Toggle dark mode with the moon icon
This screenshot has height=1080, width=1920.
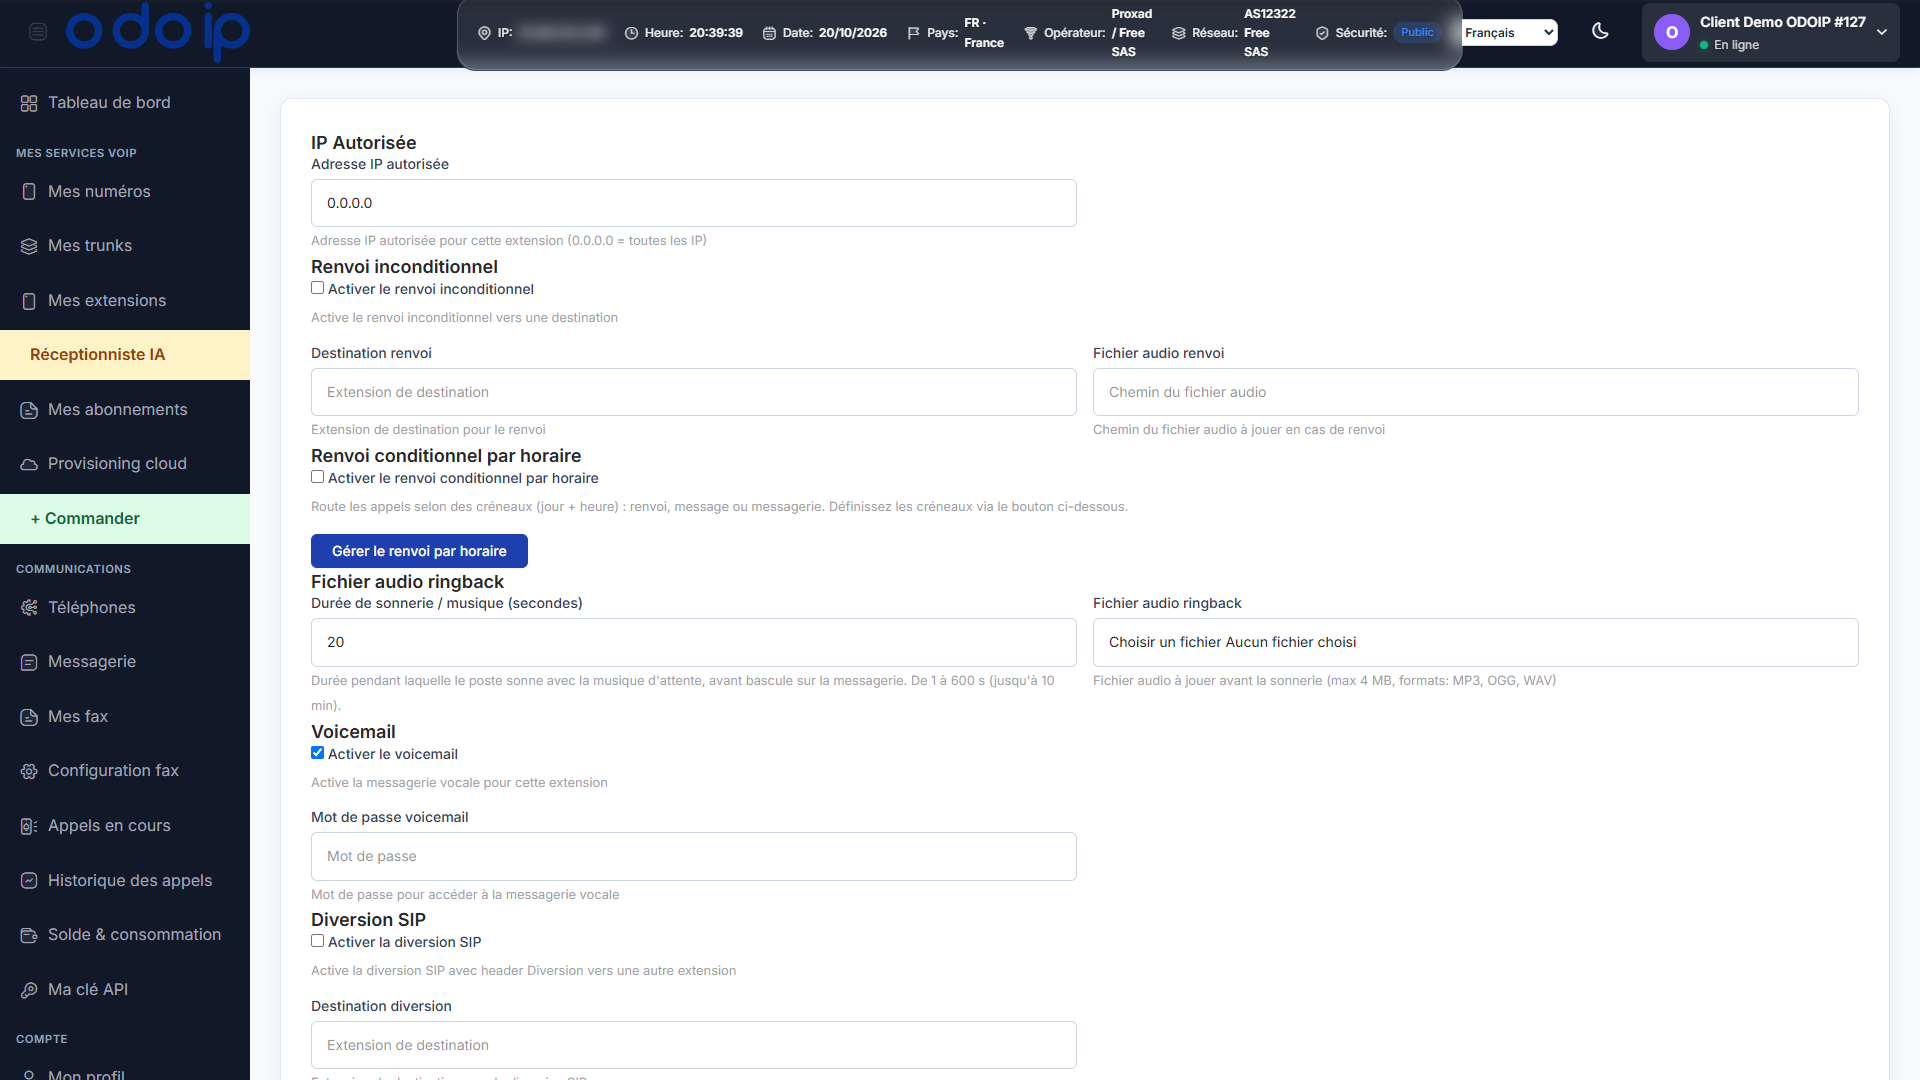(1600, 32)
